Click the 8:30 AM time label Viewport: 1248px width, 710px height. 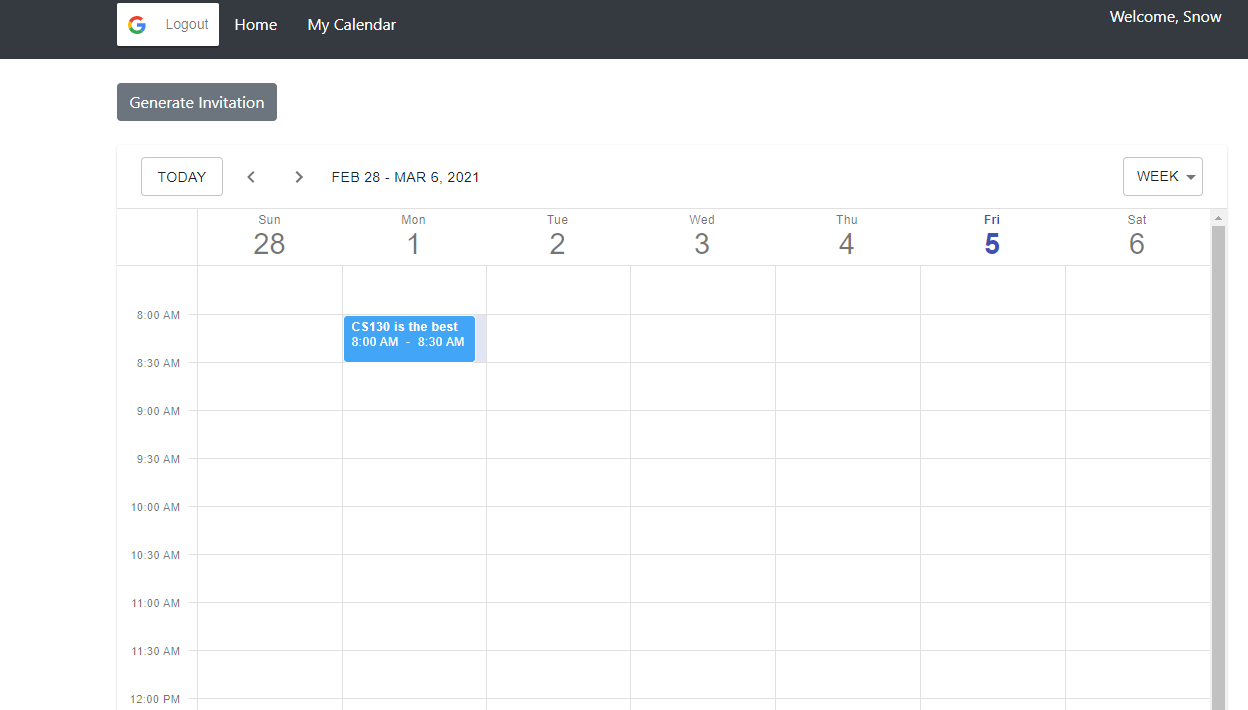tap(159, 363)
